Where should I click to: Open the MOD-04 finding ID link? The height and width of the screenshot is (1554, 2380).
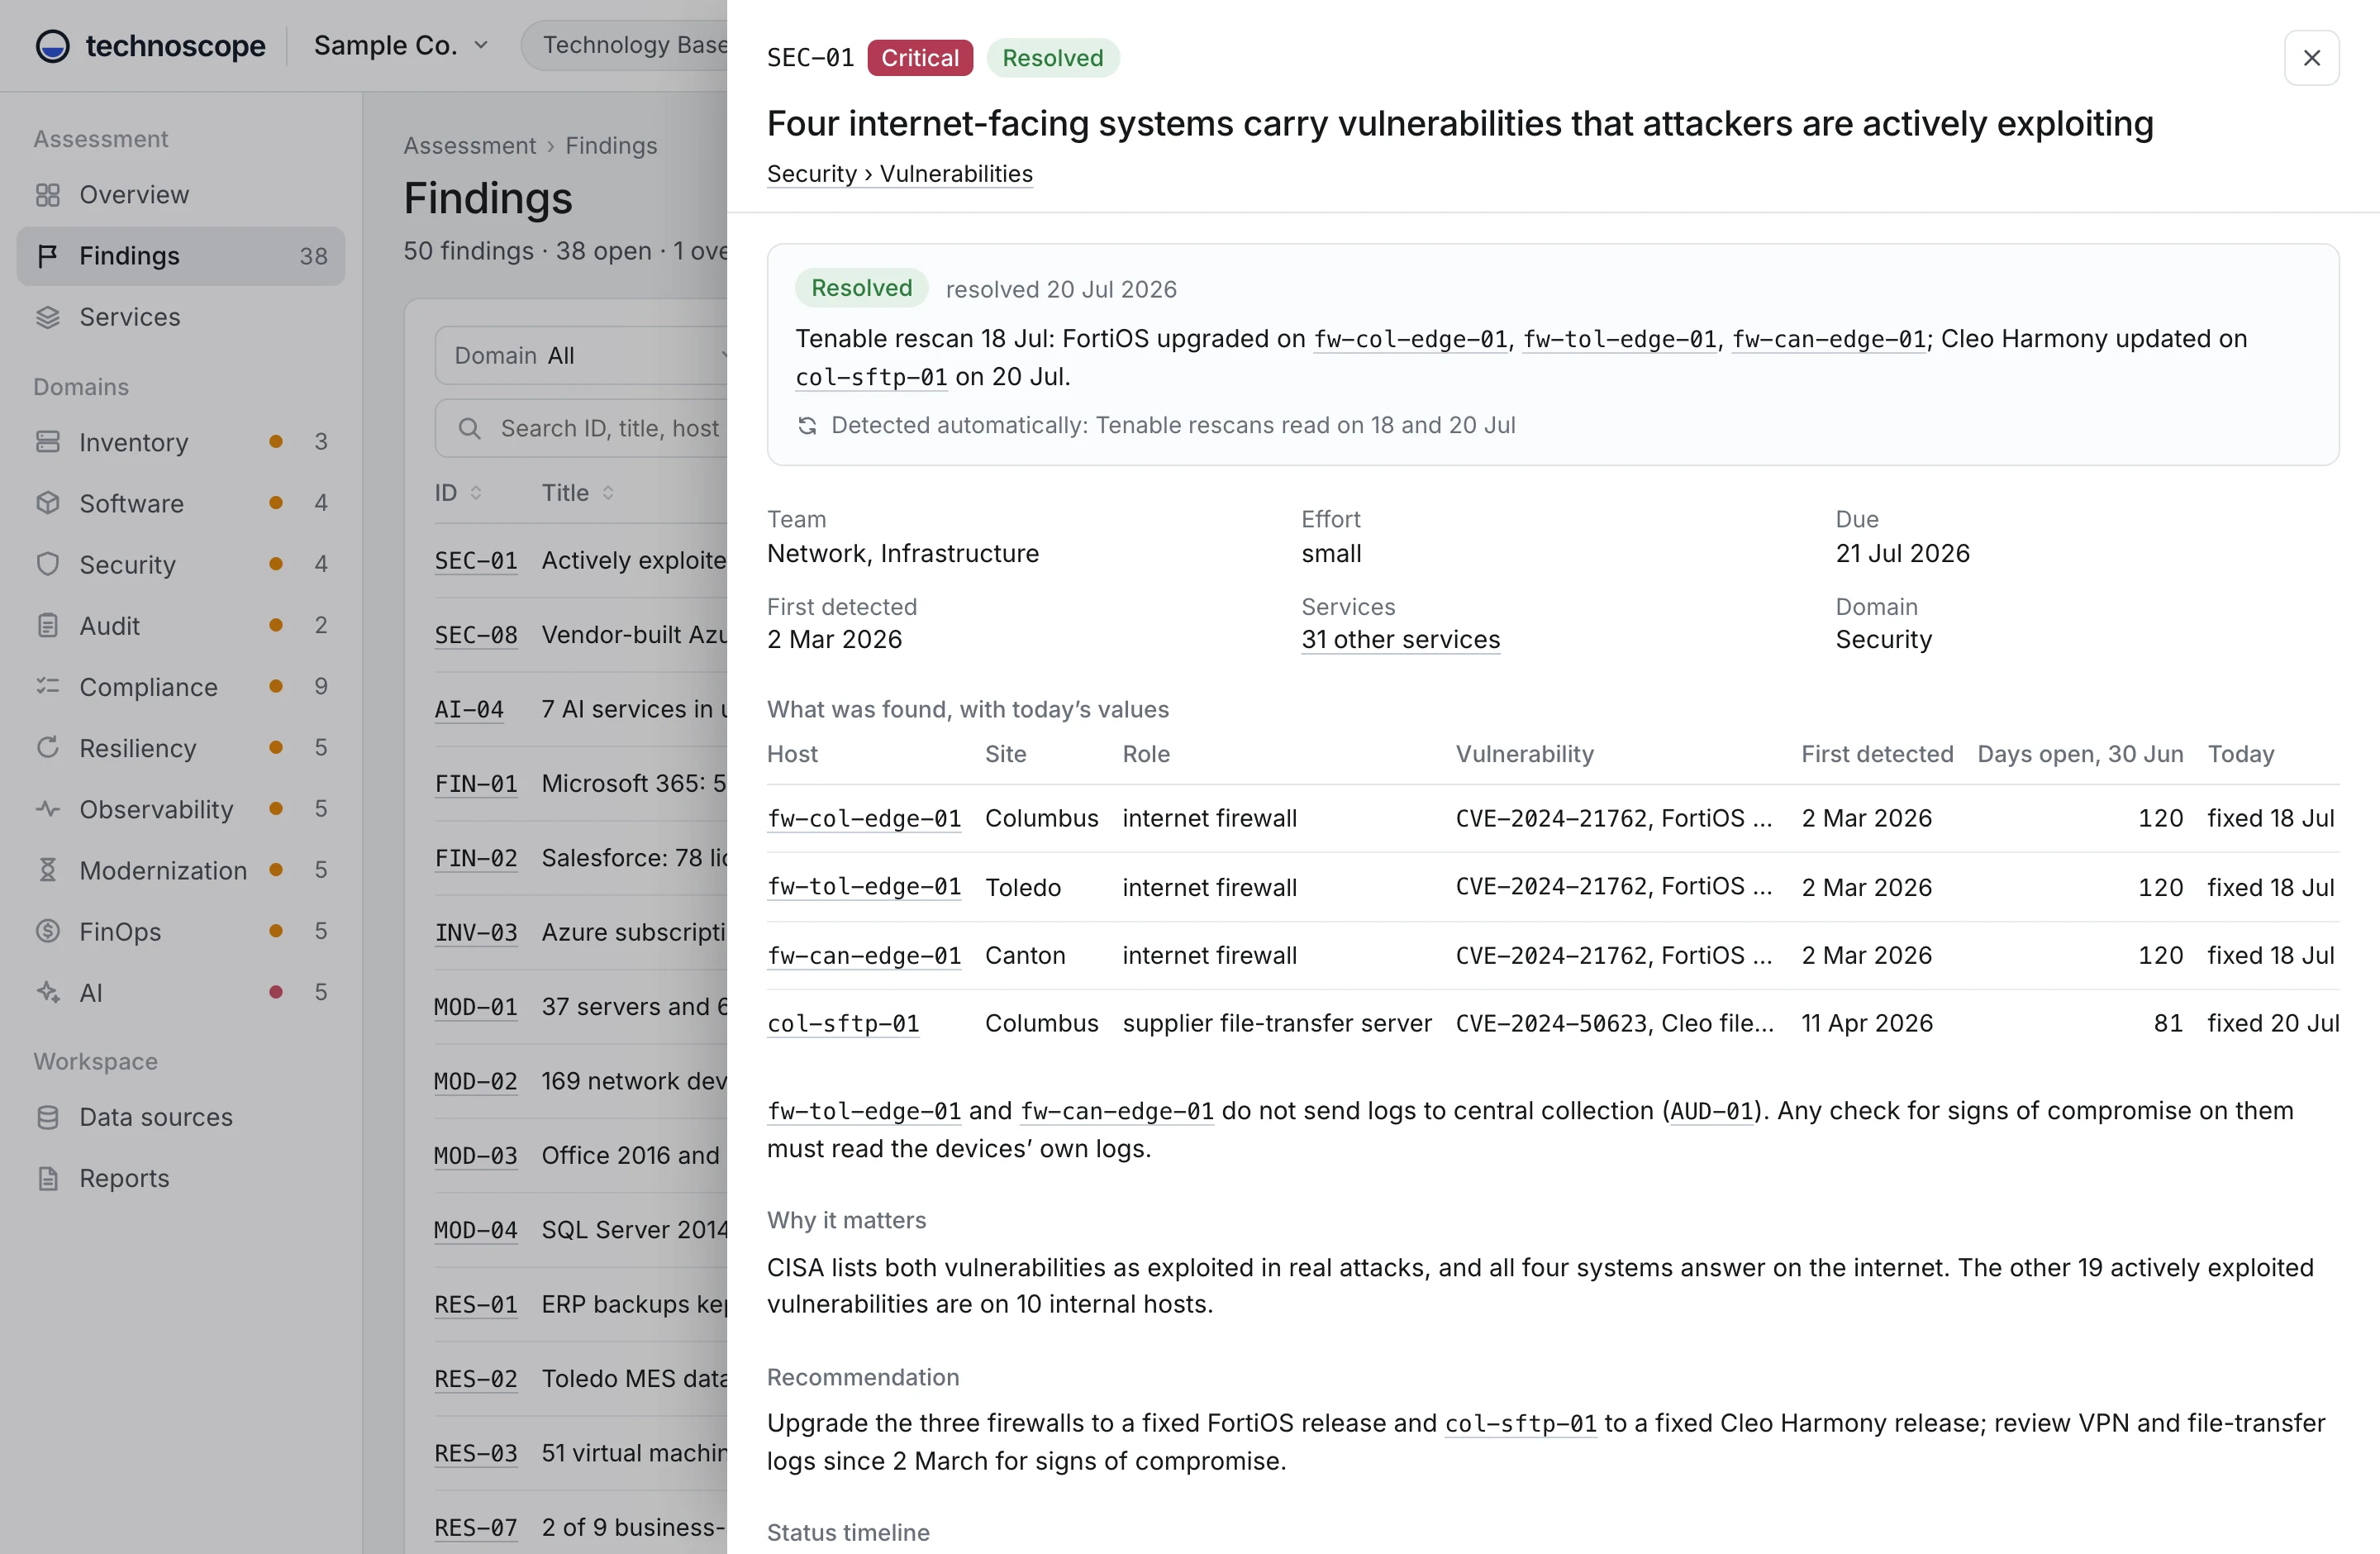click(476, 1230)
